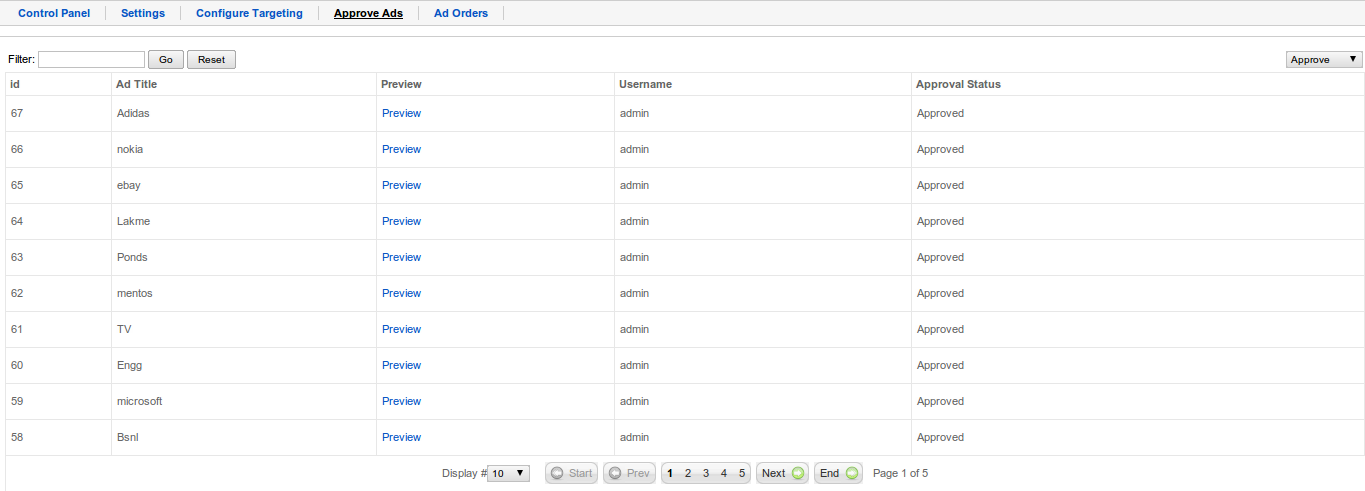Sort by the Ad Title column header
Screen dimensions: 1365x491
[x=136, y=84]
